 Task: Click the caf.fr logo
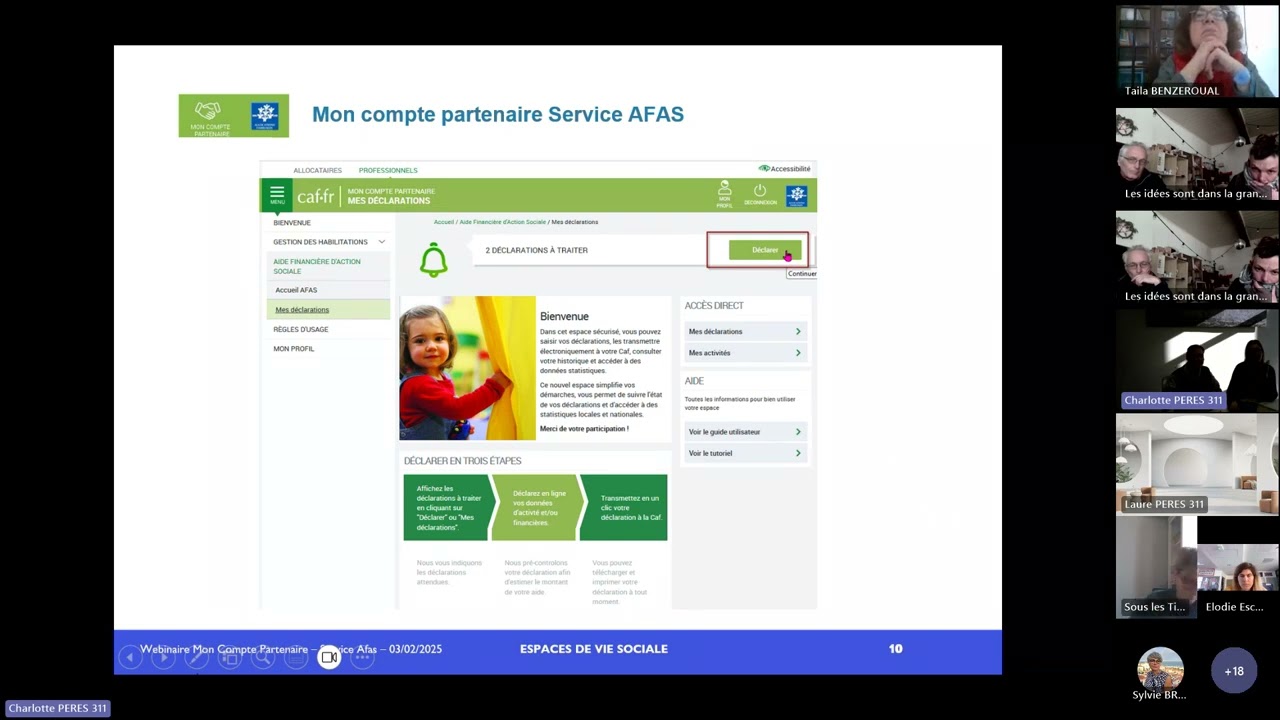(316, 196)
